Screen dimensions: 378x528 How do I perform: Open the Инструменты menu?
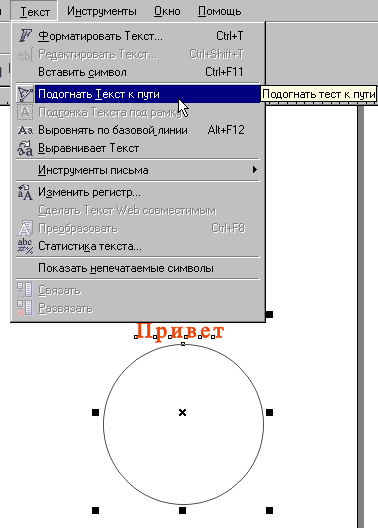click(102, 11)
